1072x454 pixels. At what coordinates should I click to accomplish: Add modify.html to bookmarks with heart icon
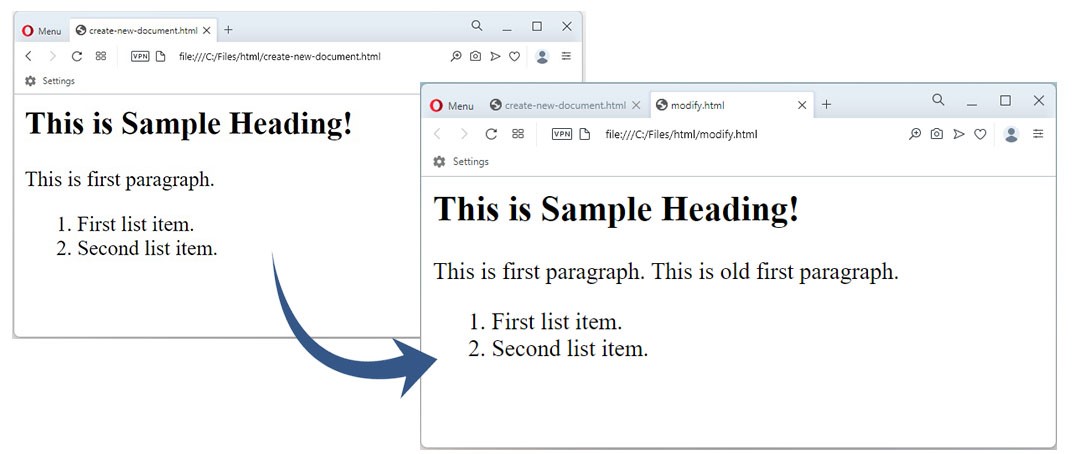981,134
